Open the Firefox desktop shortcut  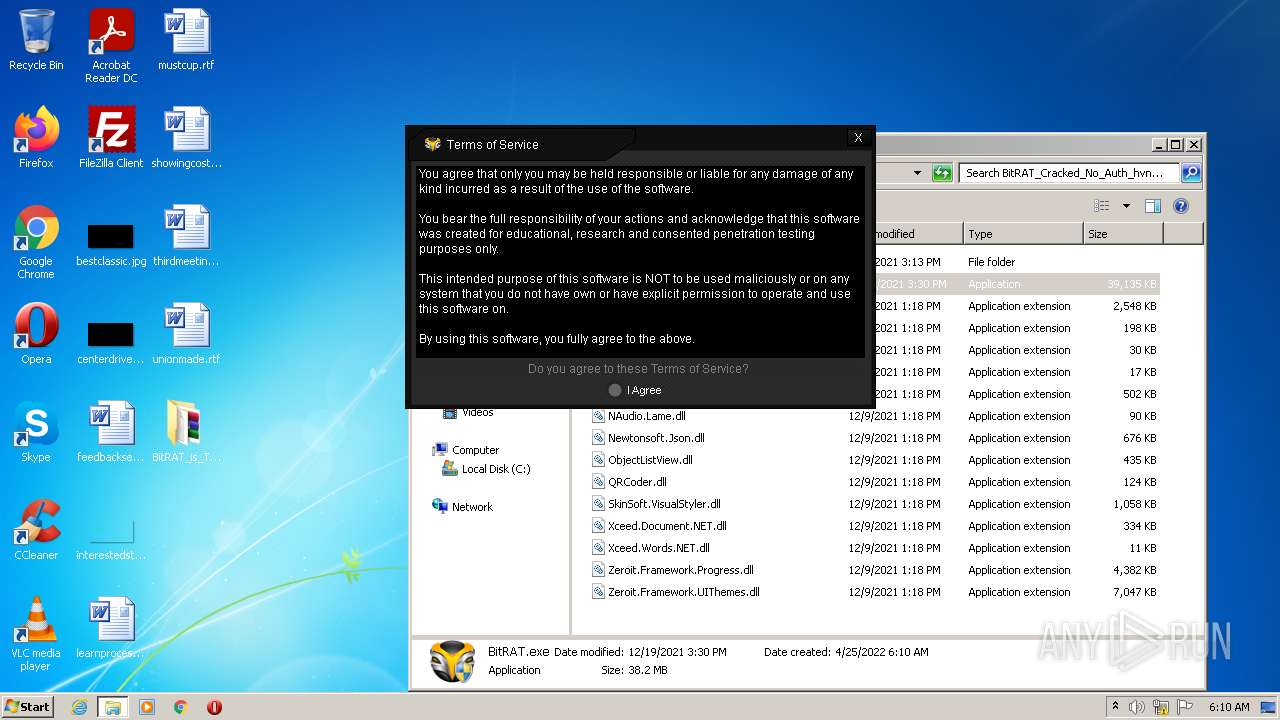(36, 138)
